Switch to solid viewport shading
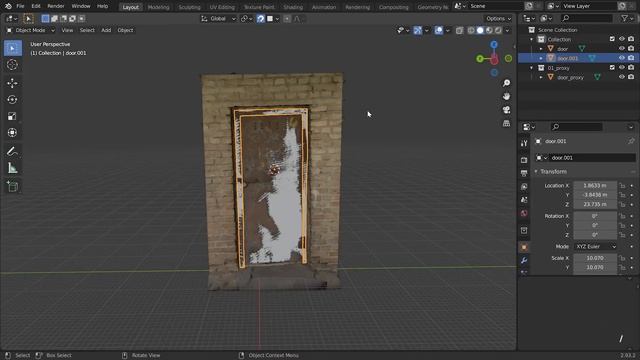640x360 pixels. [x=480, y=30]
